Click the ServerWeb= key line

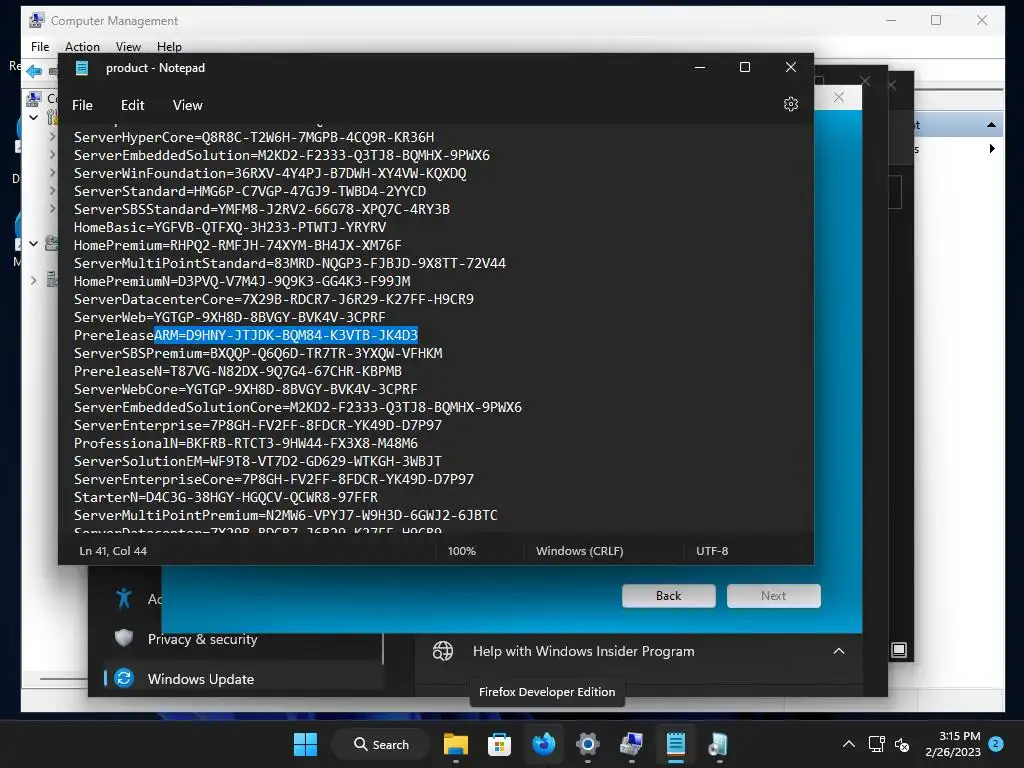point(229,317)
